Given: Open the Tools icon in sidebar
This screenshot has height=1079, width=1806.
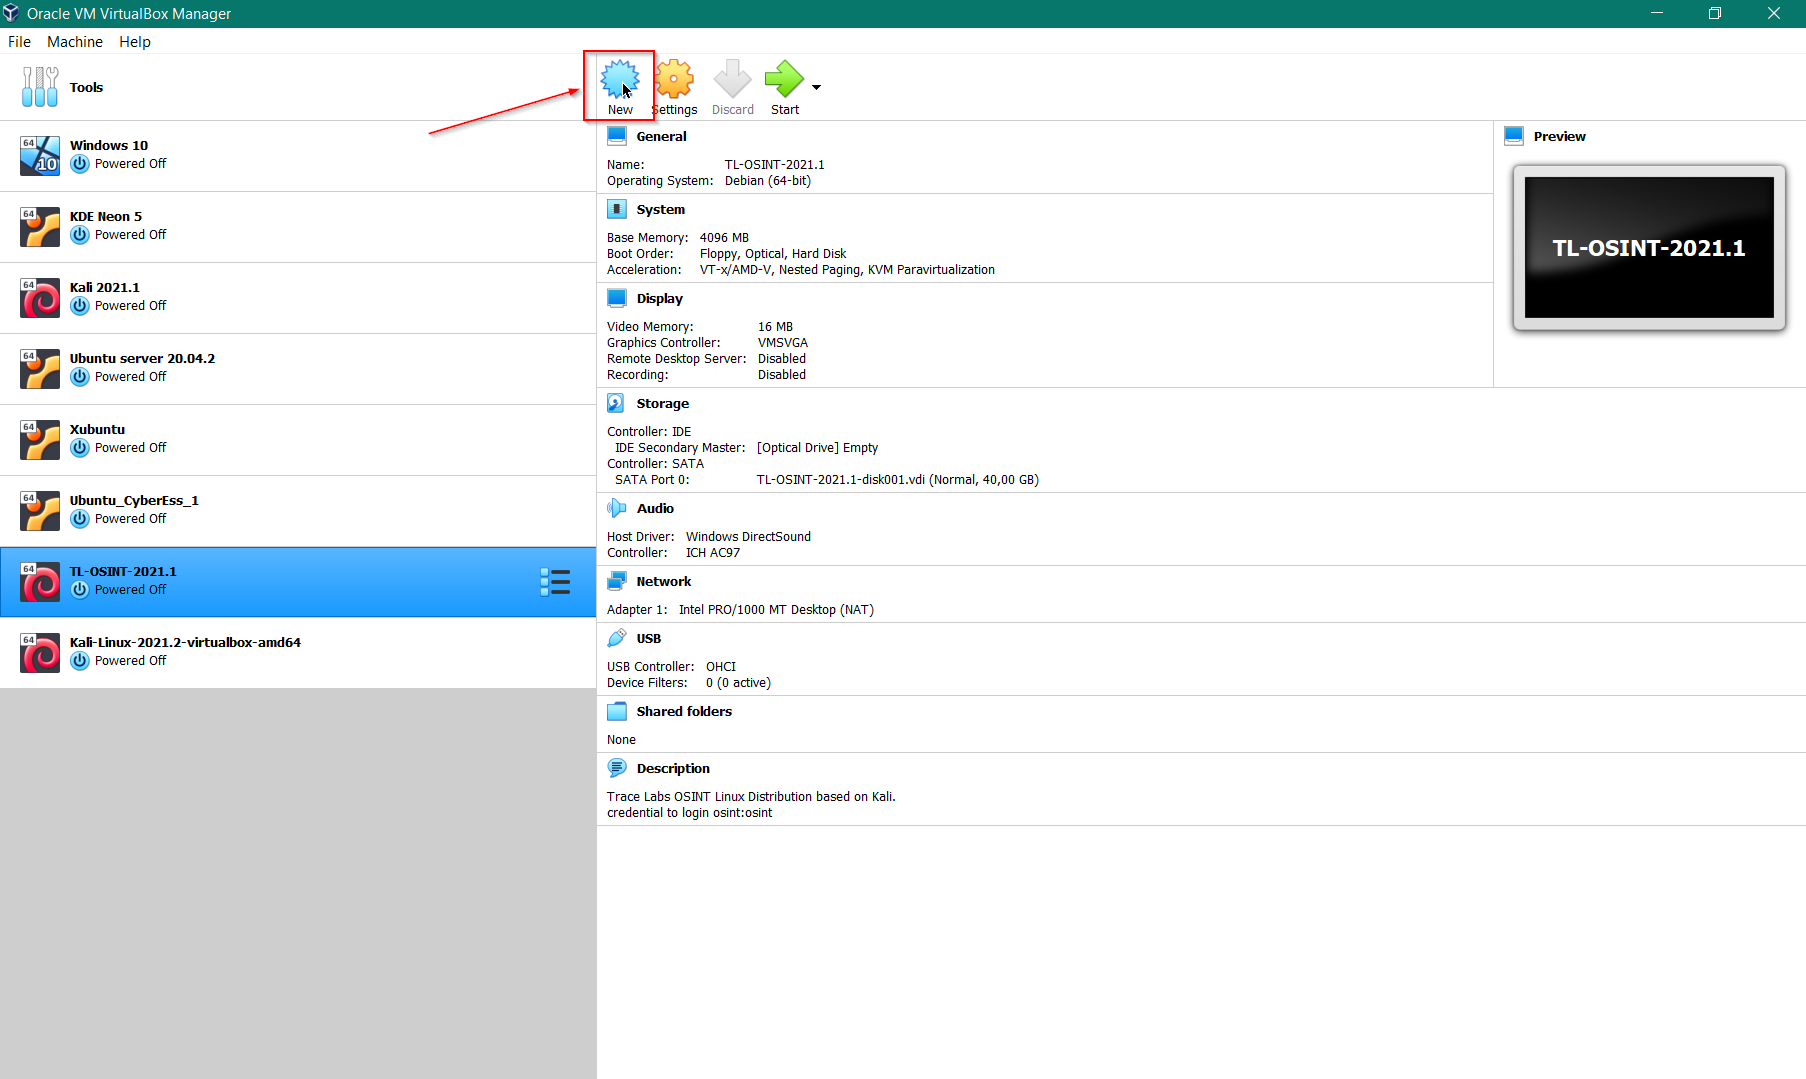Looking at the screenshot, I should pyautogui.click(x=40, y=87).
